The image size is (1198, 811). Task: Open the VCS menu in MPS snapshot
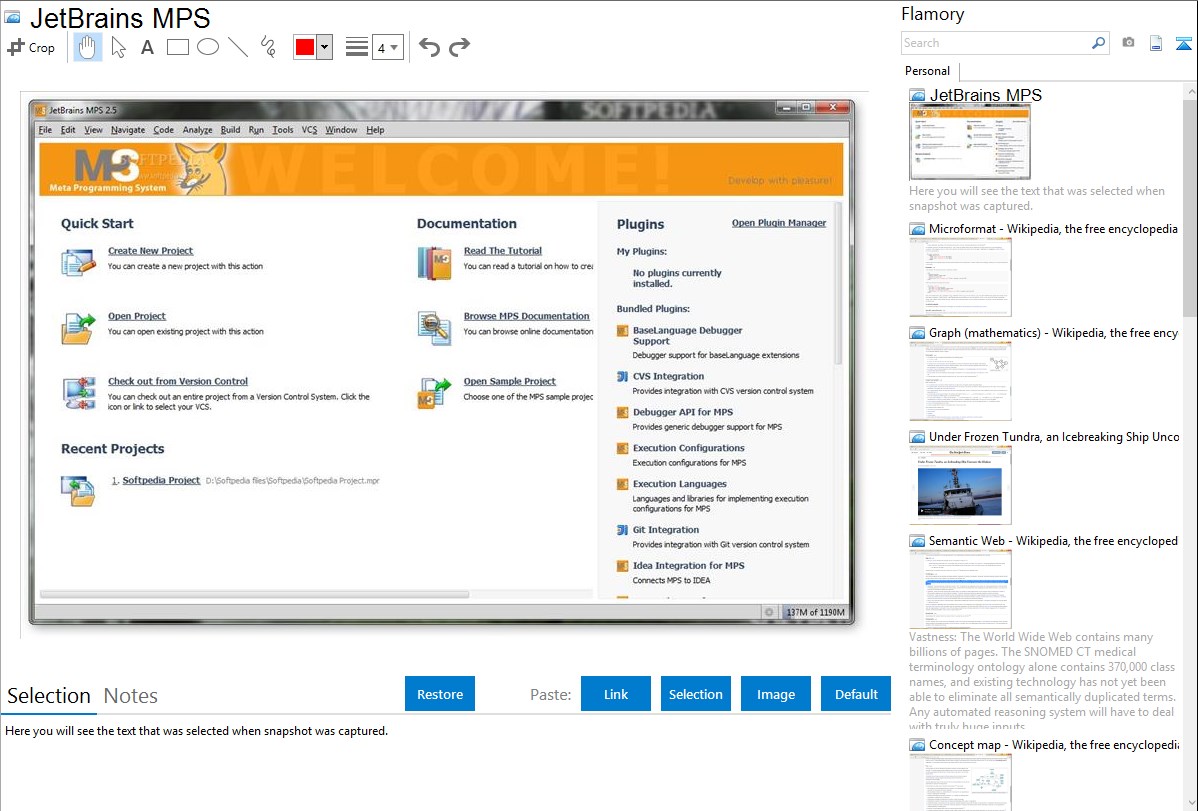pyautogui.click(x=309, y=130)
